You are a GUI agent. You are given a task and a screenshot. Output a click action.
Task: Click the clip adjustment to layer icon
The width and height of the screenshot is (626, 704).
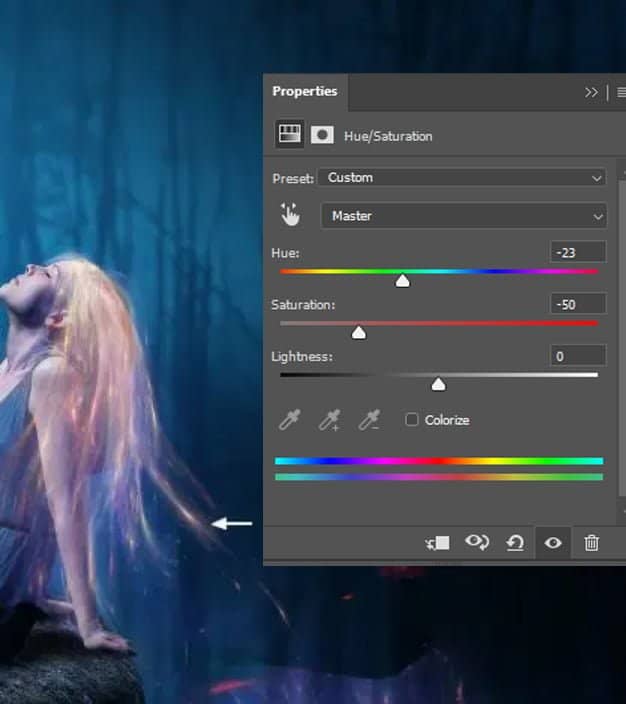[x=437, y=543]
